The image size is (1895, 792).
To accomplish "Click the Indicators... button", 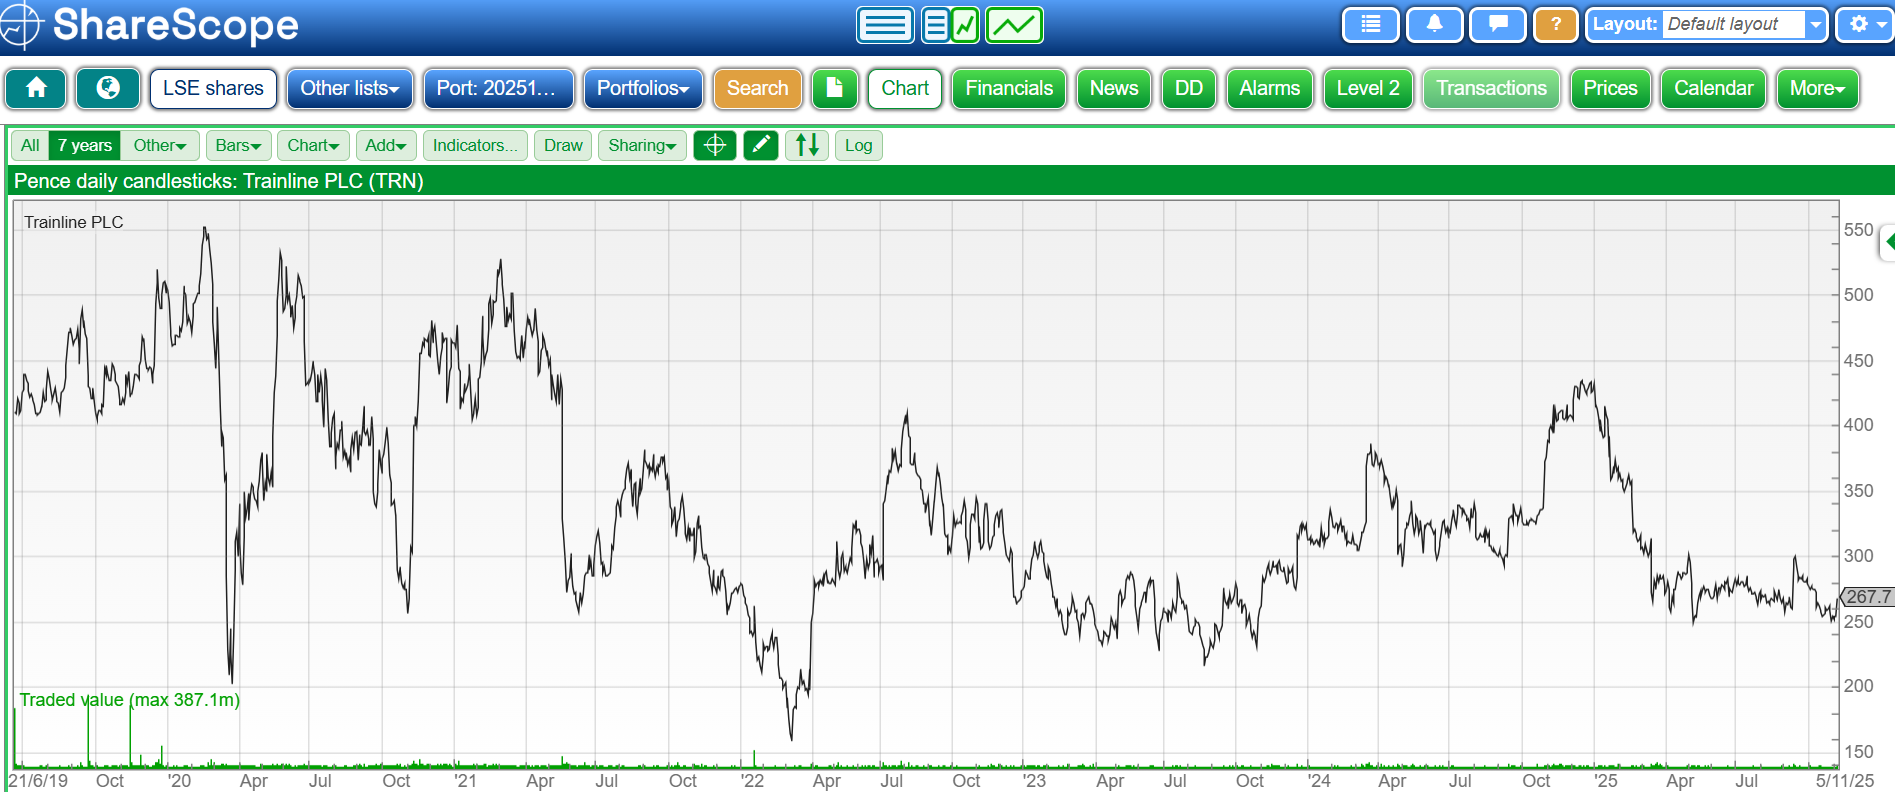I will pos(475,145).
